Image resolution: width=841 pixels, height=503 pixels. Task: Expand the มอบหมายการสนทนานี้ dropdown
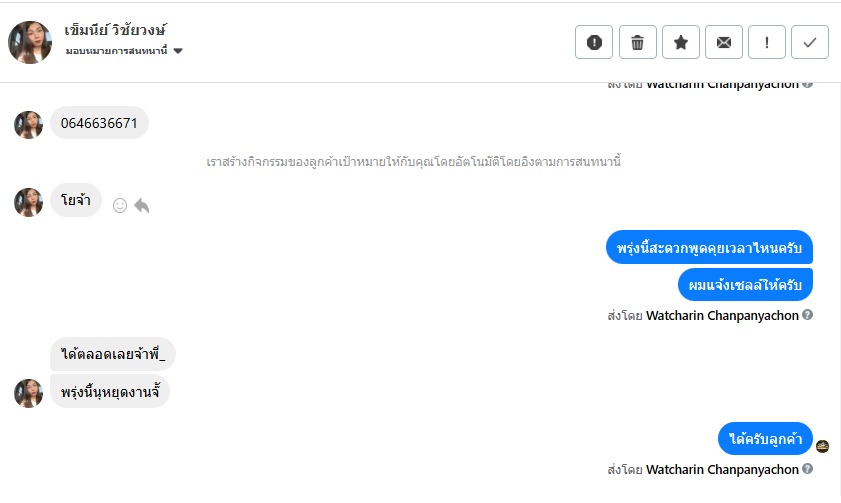point(178,51)
